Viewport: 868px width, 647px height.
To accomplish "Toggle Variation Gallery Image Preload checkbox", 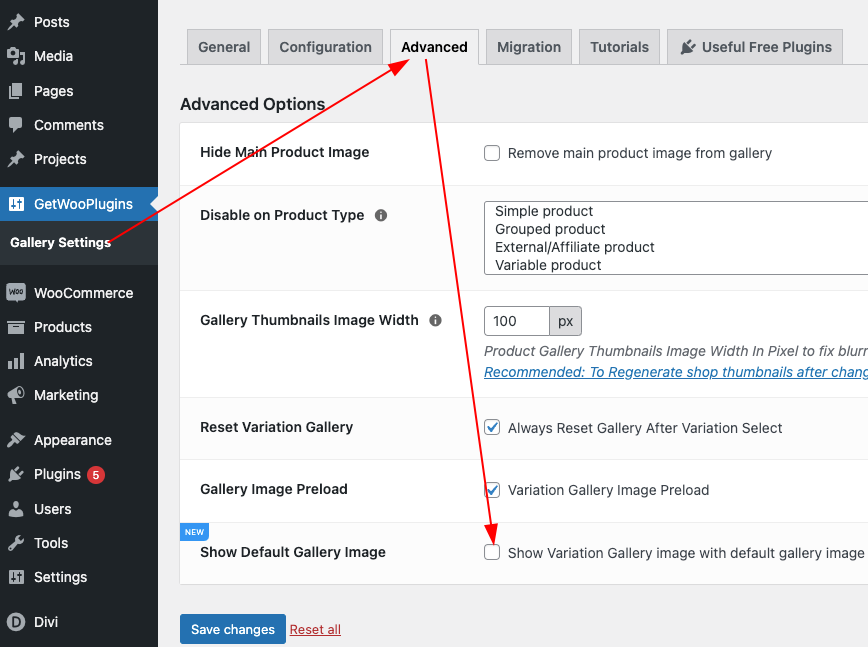I will click(x=492, y=490).
